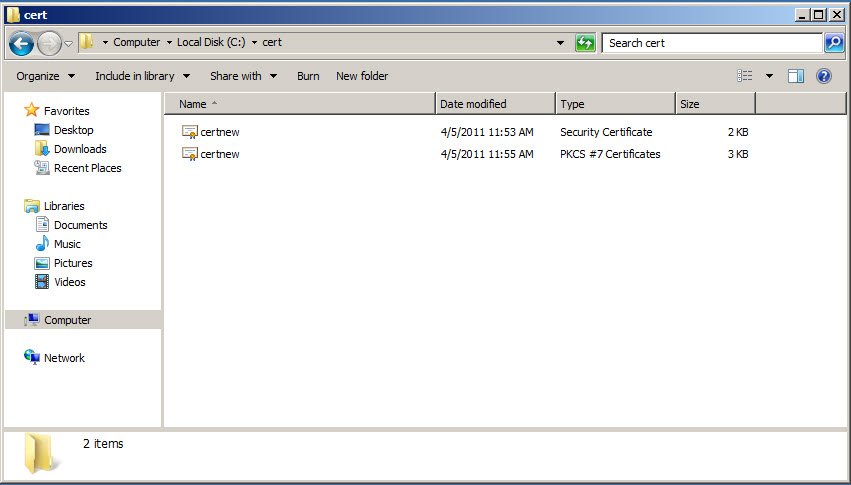This screenshot has height=485, width=851.
Task: Click date 4/5/2011 11:53 AM
Action: pyautogui.click(x=487, y=132)
